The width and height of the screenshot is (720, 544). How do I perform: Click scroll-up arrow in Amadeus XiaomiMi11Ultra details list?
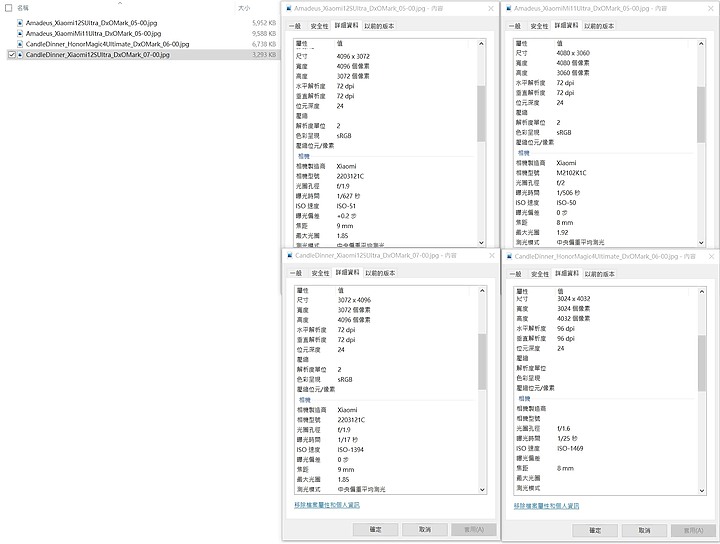[701, 44]
